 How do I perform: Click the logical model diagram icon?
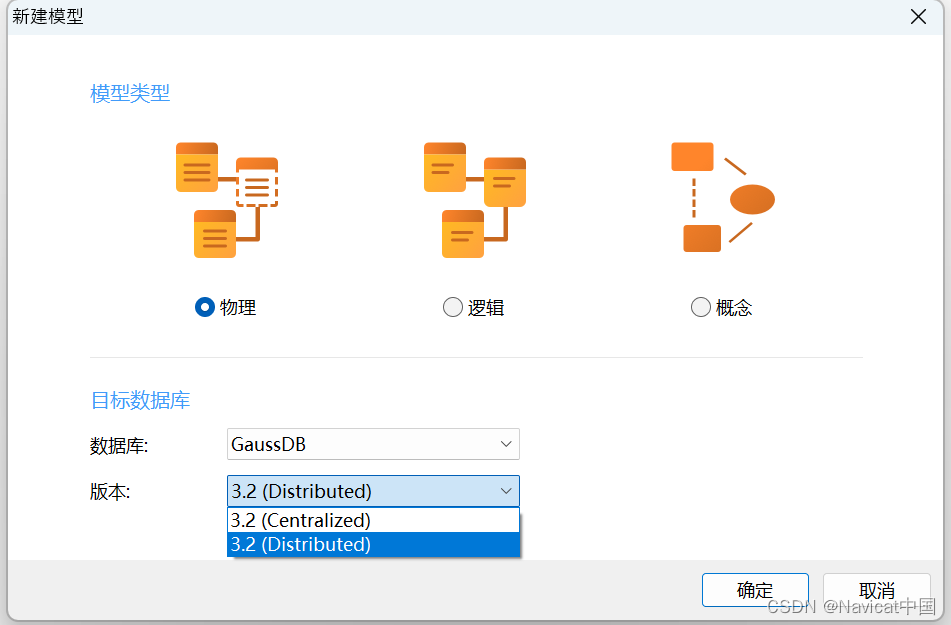point(475,200)
